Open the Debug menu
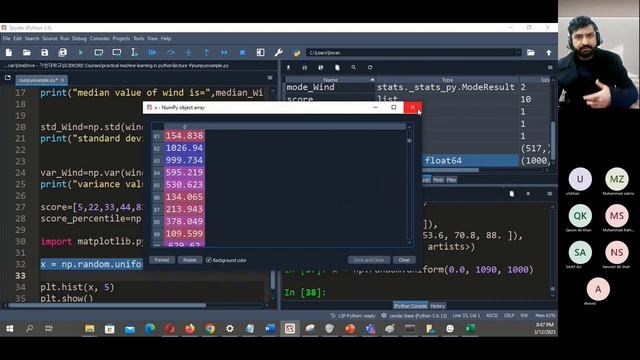640x360 pixels. [x=79, y=38]
